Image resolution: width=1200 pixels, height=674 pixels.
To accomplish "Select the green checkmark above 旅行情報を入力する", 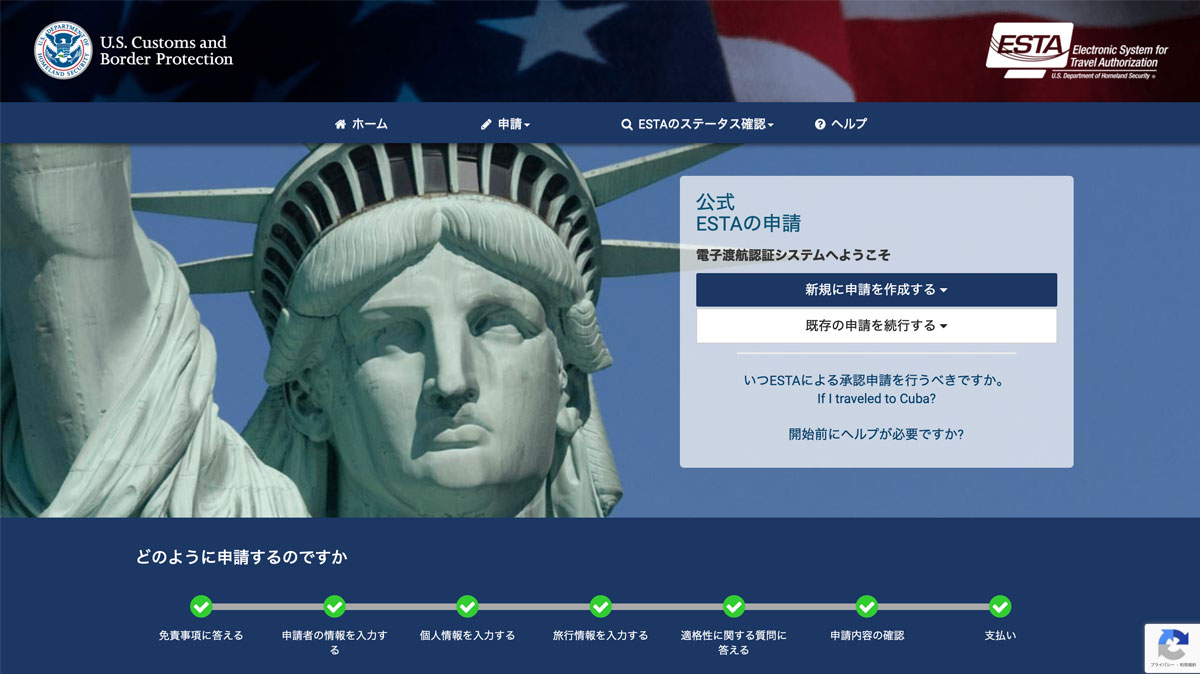I will click(600, 606).
